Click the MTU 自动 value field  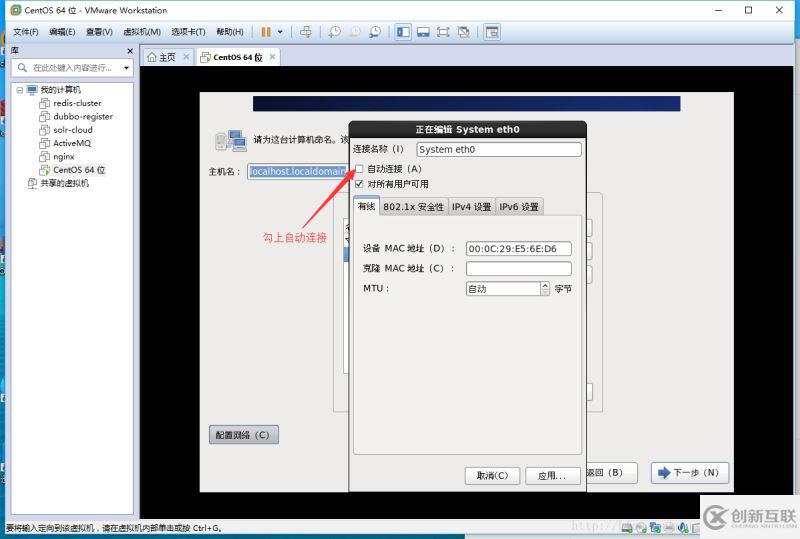503,288
